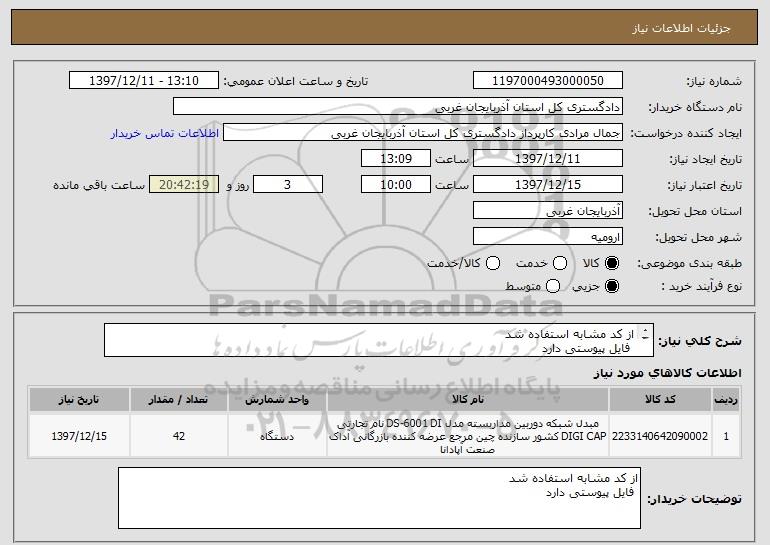The image size is (770, 545).
Task: Select the متوسط purchase type radio
Action: (x=553, y=286)
